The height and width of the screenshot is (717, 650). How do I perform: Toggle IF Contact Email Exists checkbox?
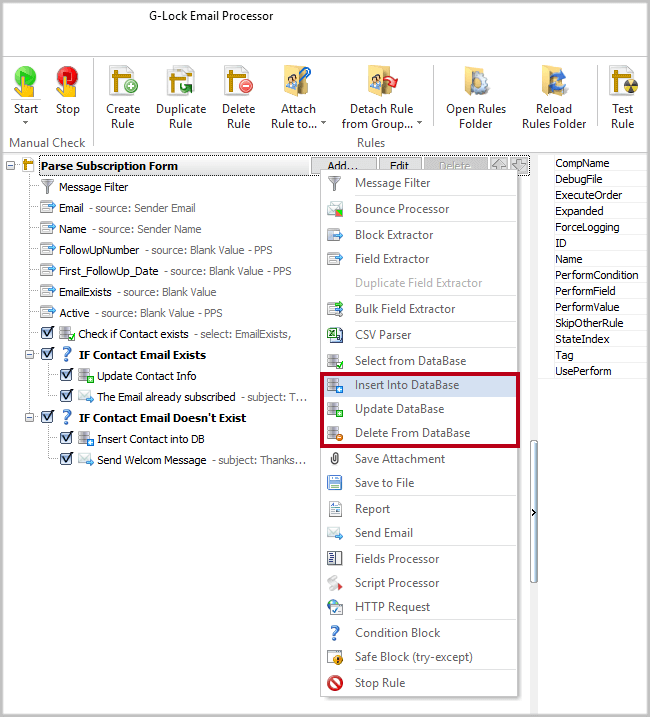48,354
